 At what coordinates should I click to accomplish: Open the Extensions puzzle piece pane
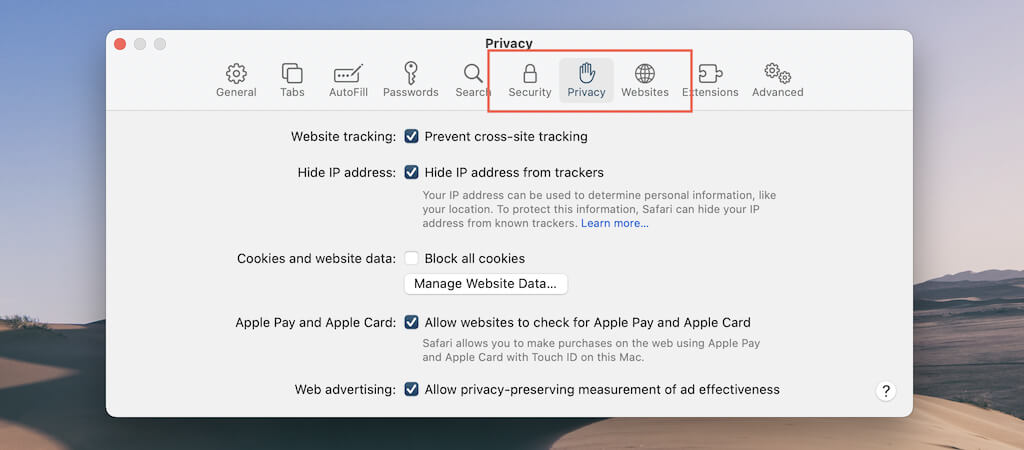coord(710,81)
